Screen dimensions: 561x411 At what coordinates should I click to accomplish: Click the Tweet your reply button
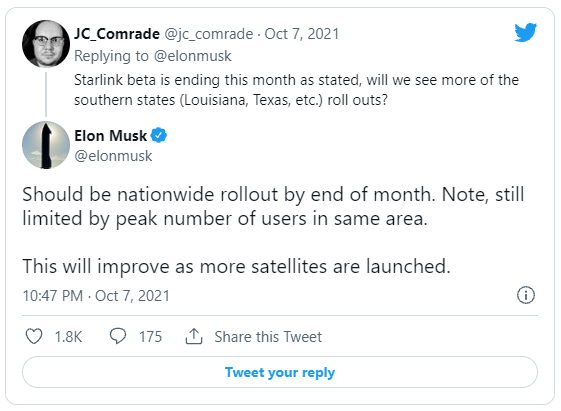pyautogui.click(x=280, y=372)
